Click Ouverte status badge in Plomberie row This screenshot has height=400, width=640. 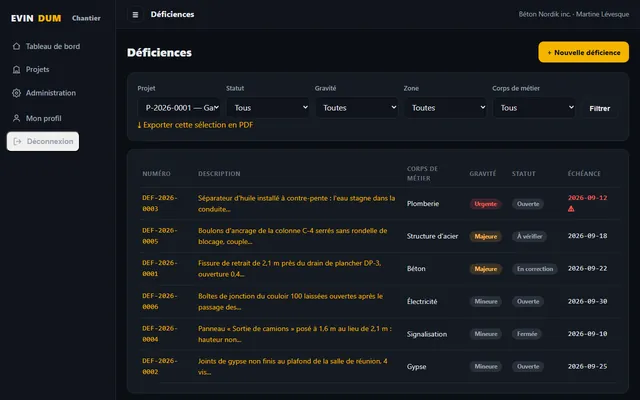pyautogui.click(x=528, y=204)
